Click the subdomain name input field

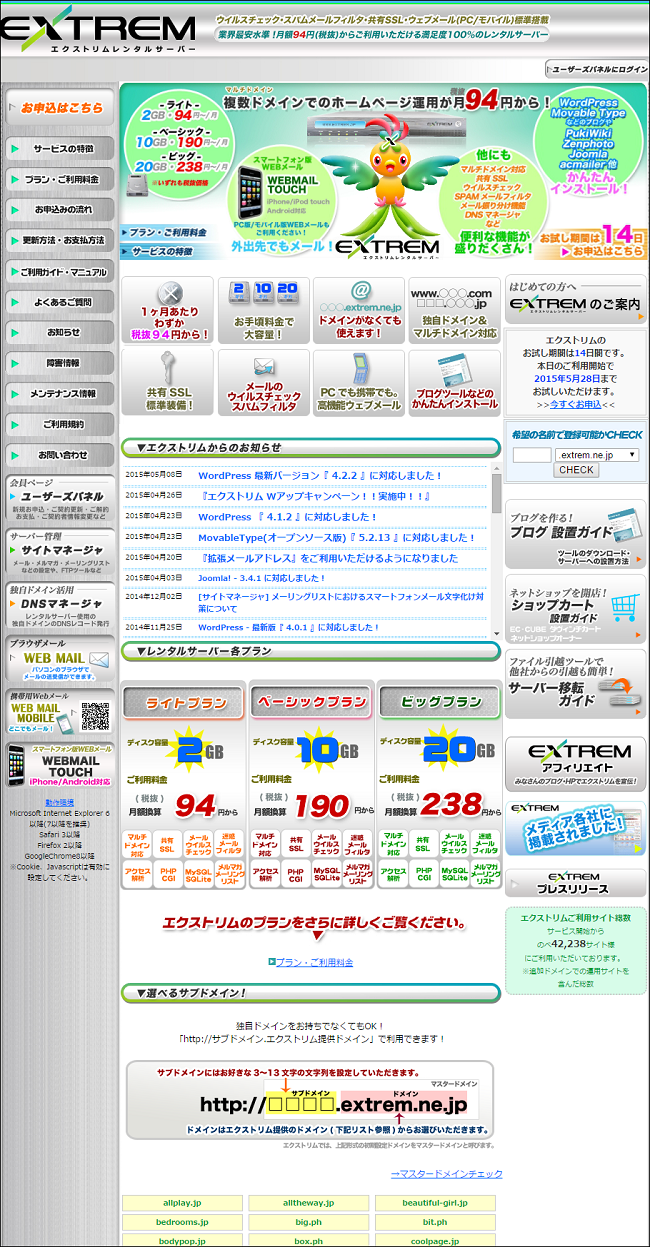532,455
